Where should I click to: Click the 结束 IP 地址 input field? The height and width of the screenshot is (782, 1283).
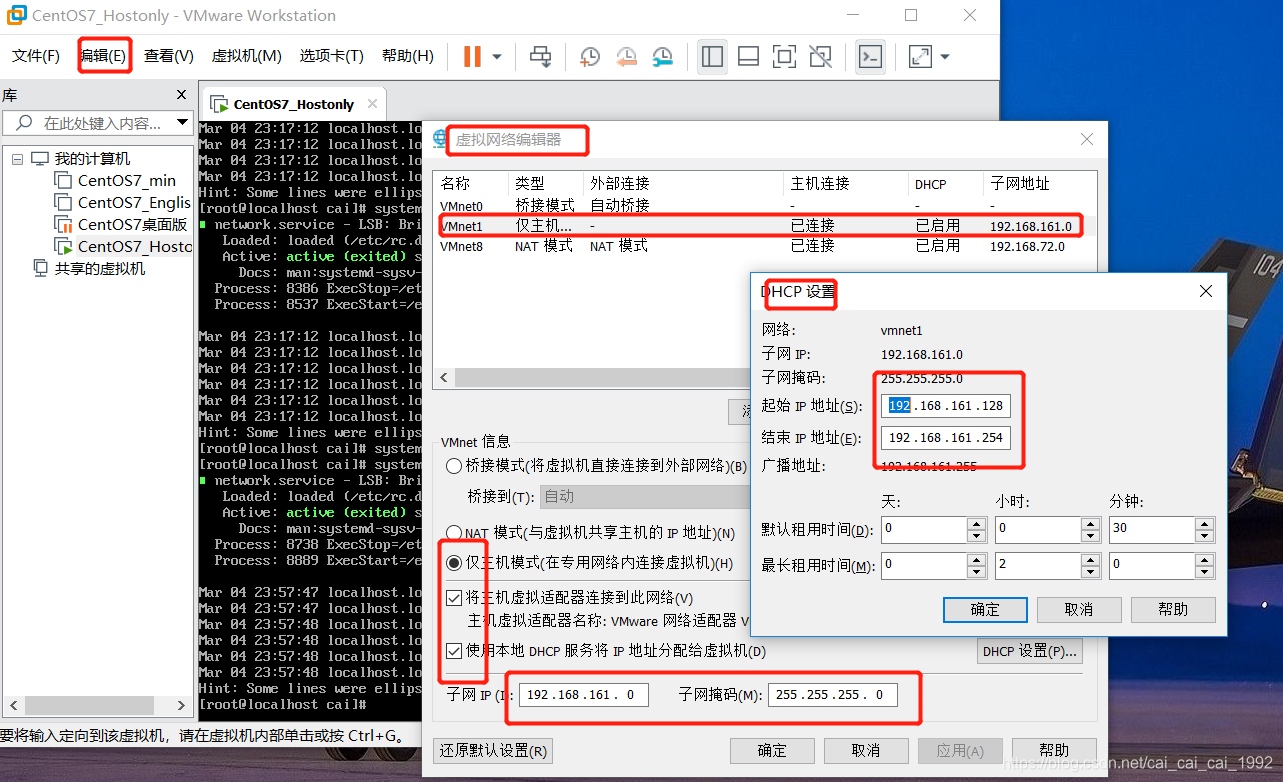click(x=945, y=438)
